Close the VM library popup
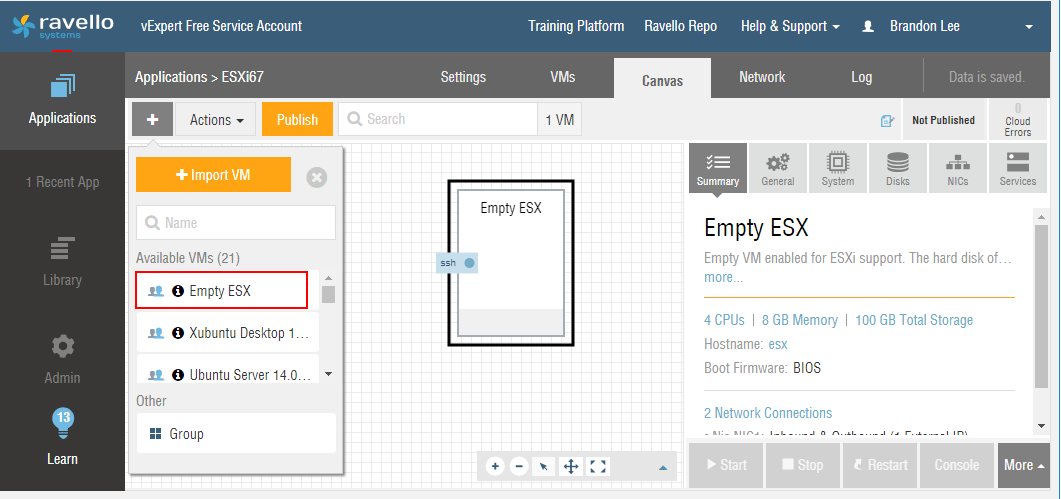 pos(317,177)
